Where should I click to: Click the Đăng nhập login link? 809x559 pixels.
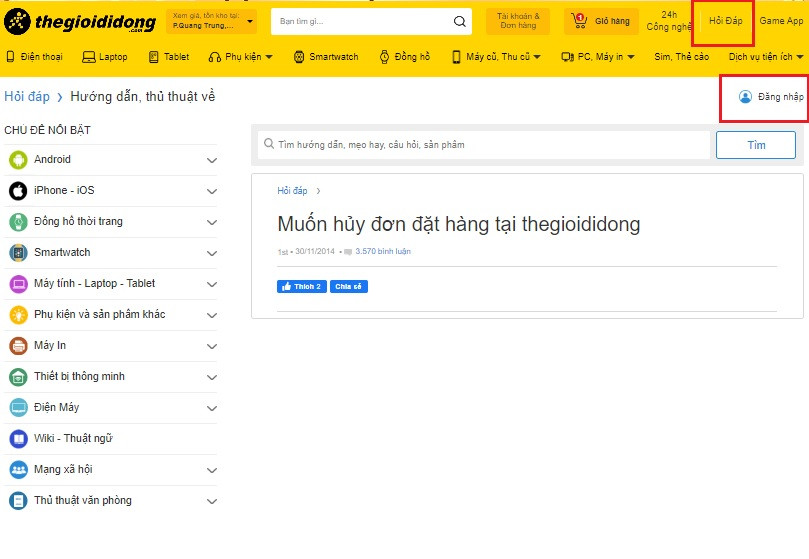(x=780, y=97)
